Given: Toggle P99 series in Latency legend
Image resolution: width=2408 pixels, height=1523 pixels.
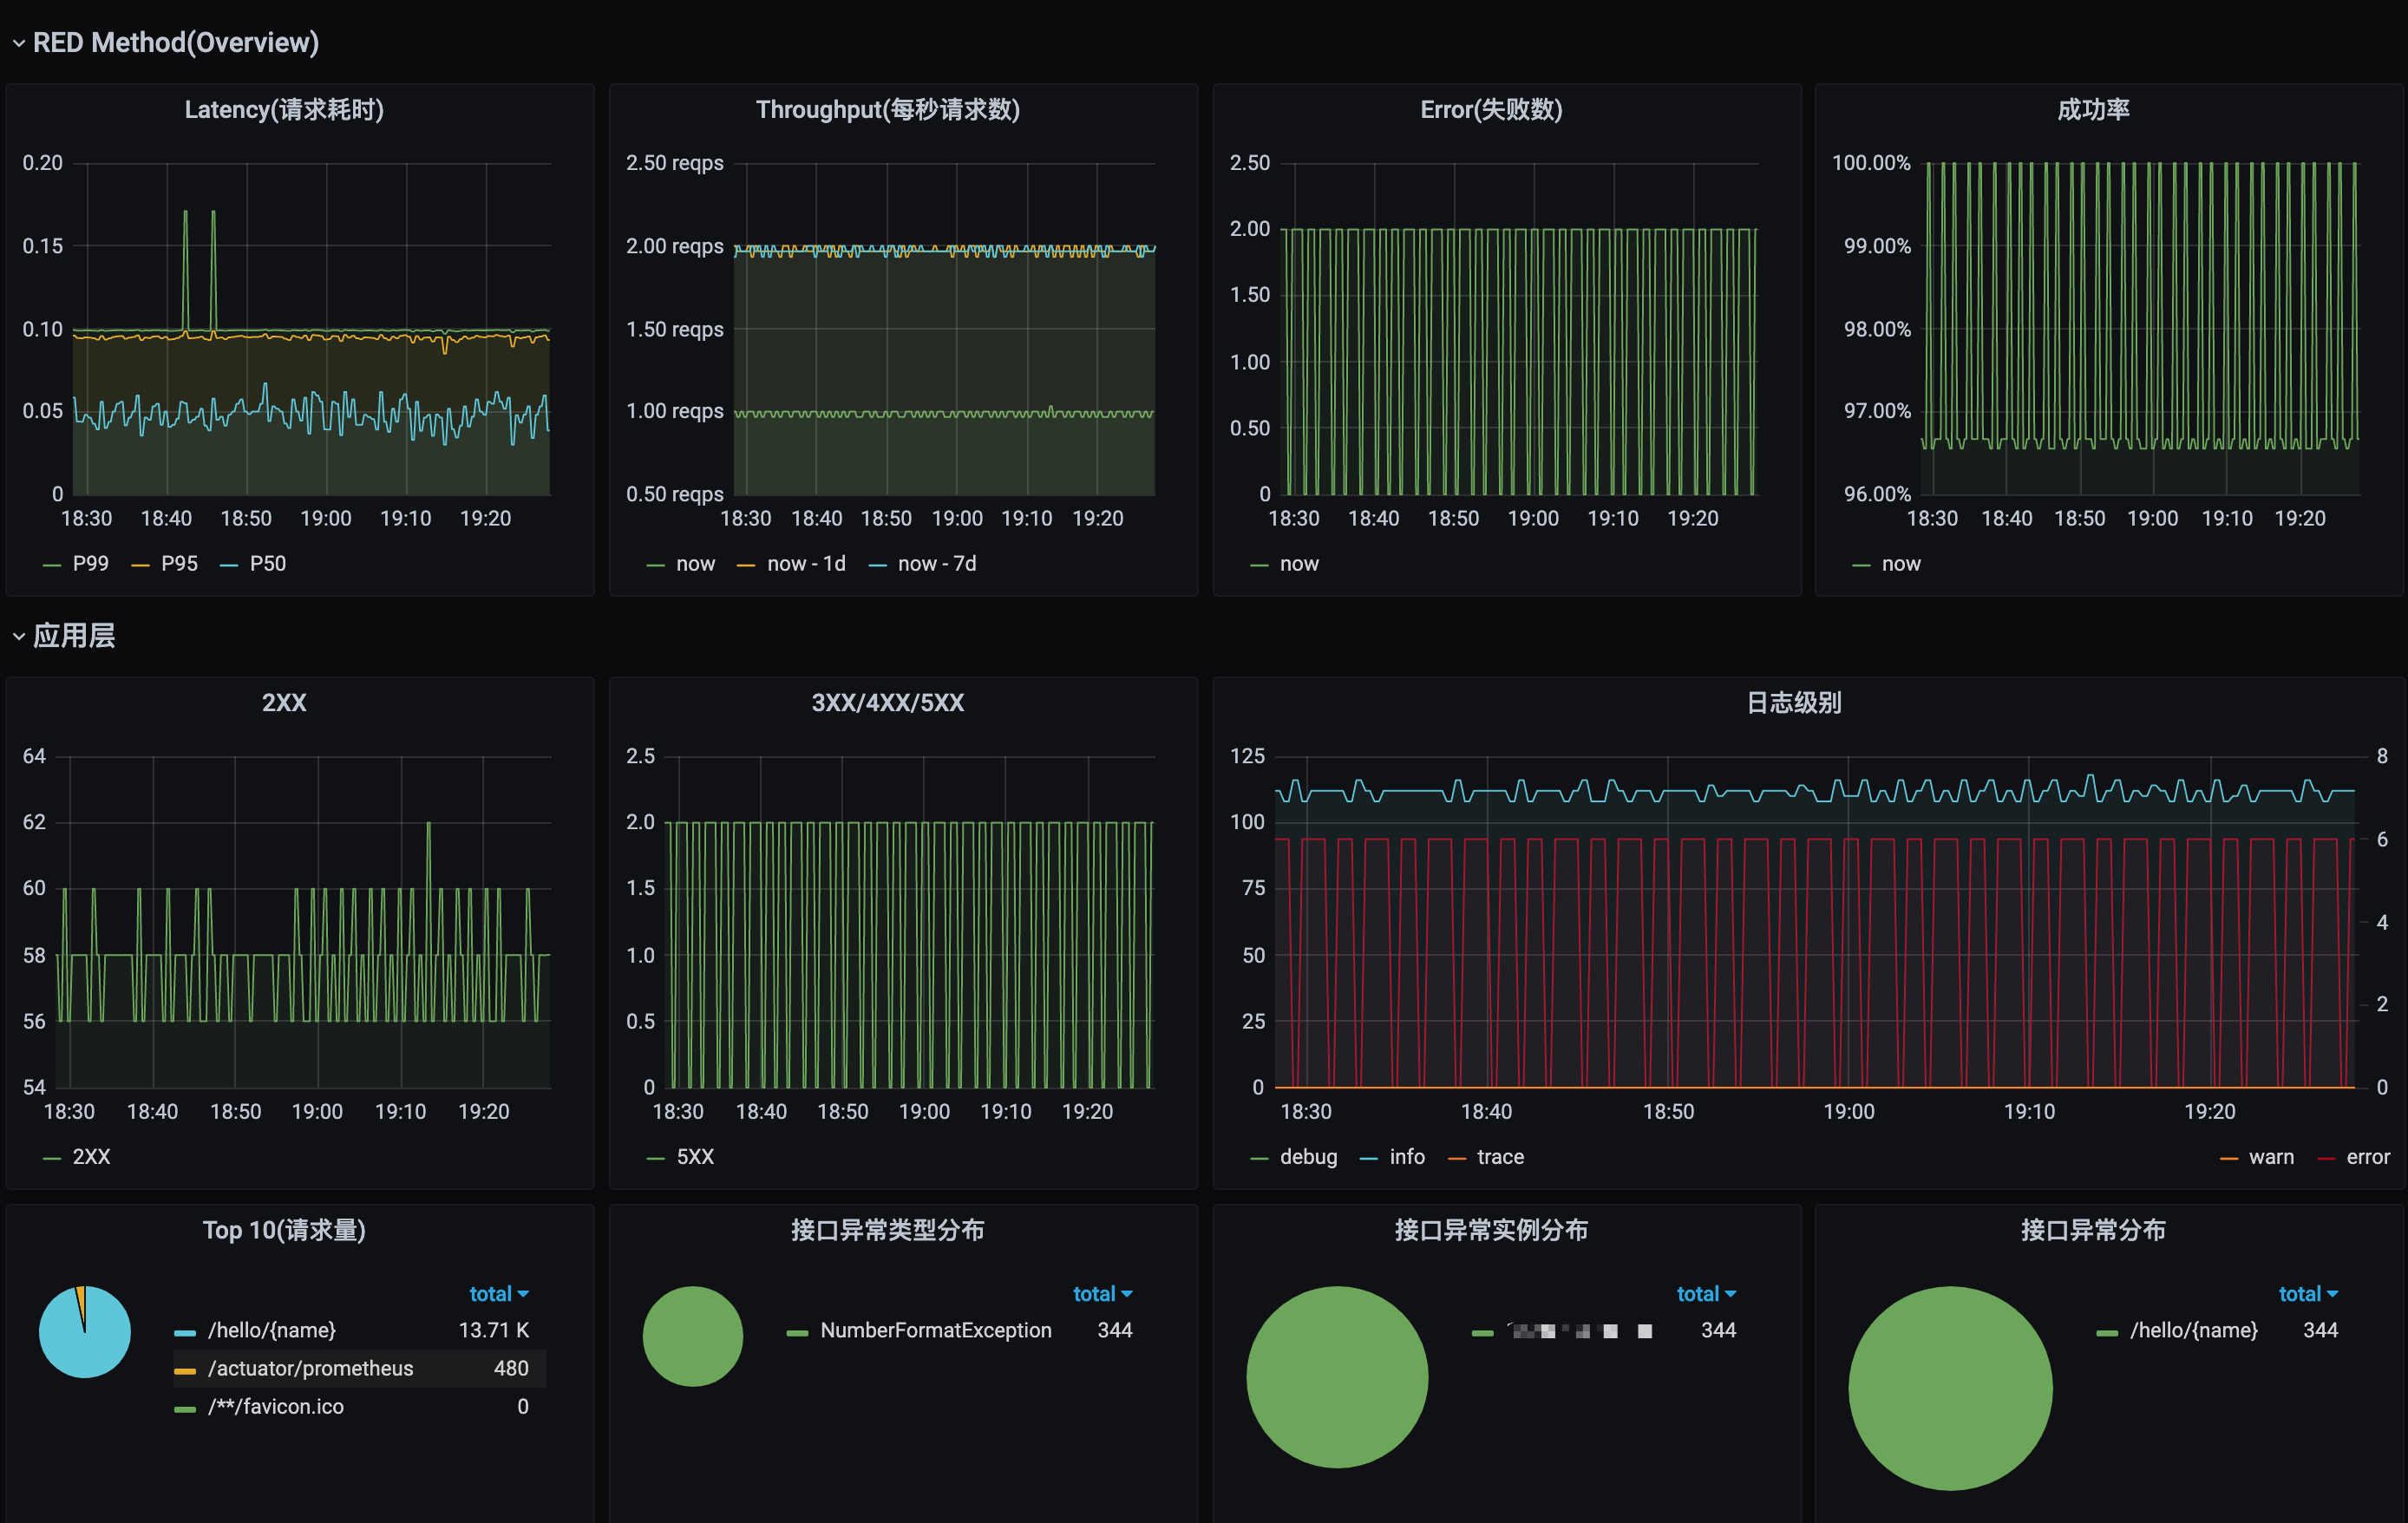Looking at the screenshot, I should pyautogui.click(x=90, y=564).
